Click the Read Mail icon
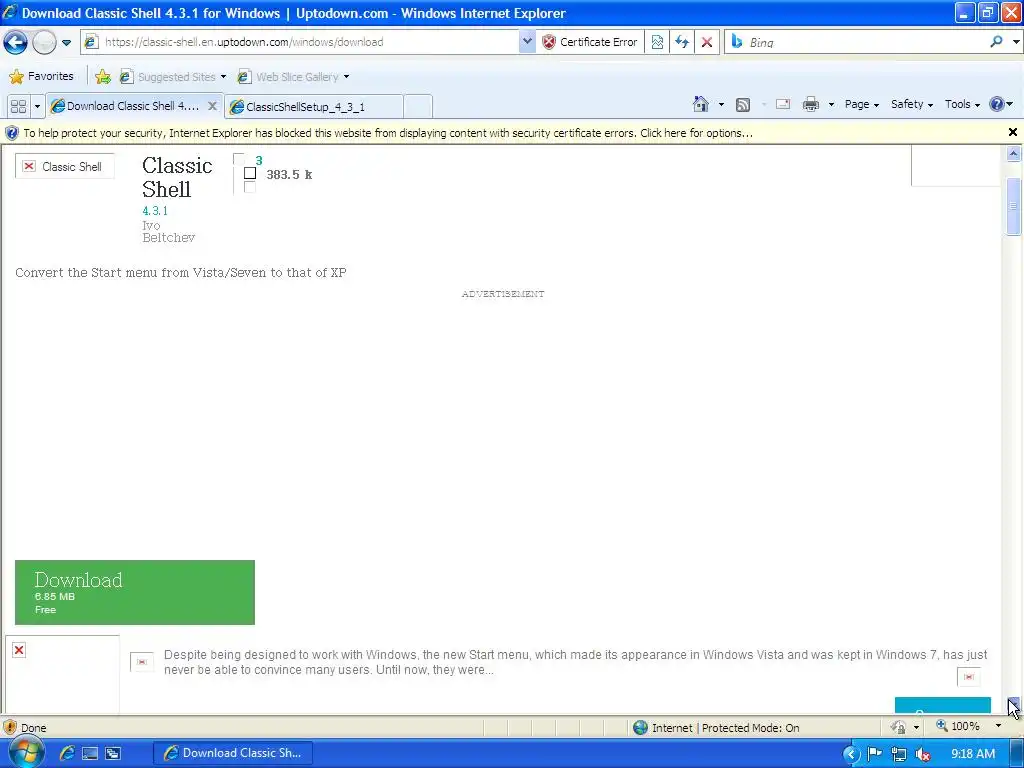This screenshot has height=768, width=1024. coord(782,104)
